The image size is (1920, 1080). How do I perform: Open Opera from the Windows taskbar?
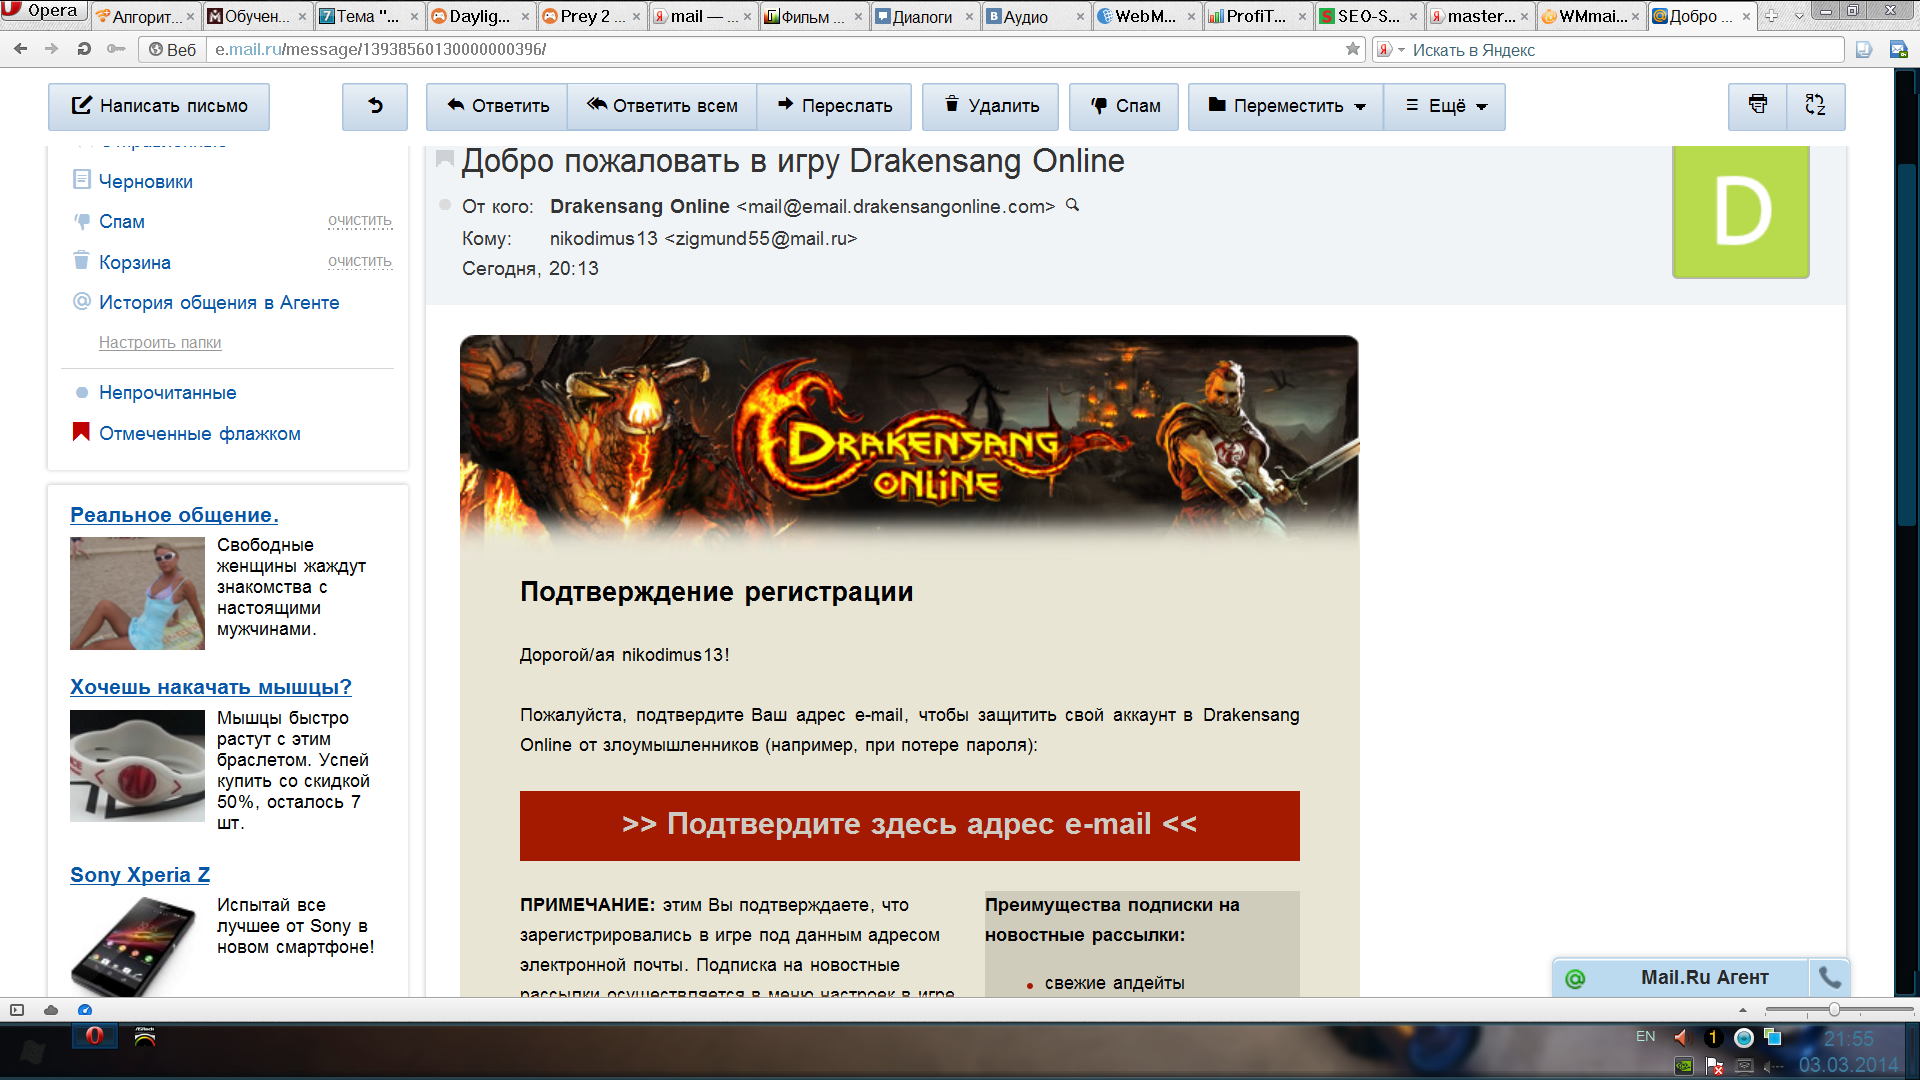(x=95, y=1036)
